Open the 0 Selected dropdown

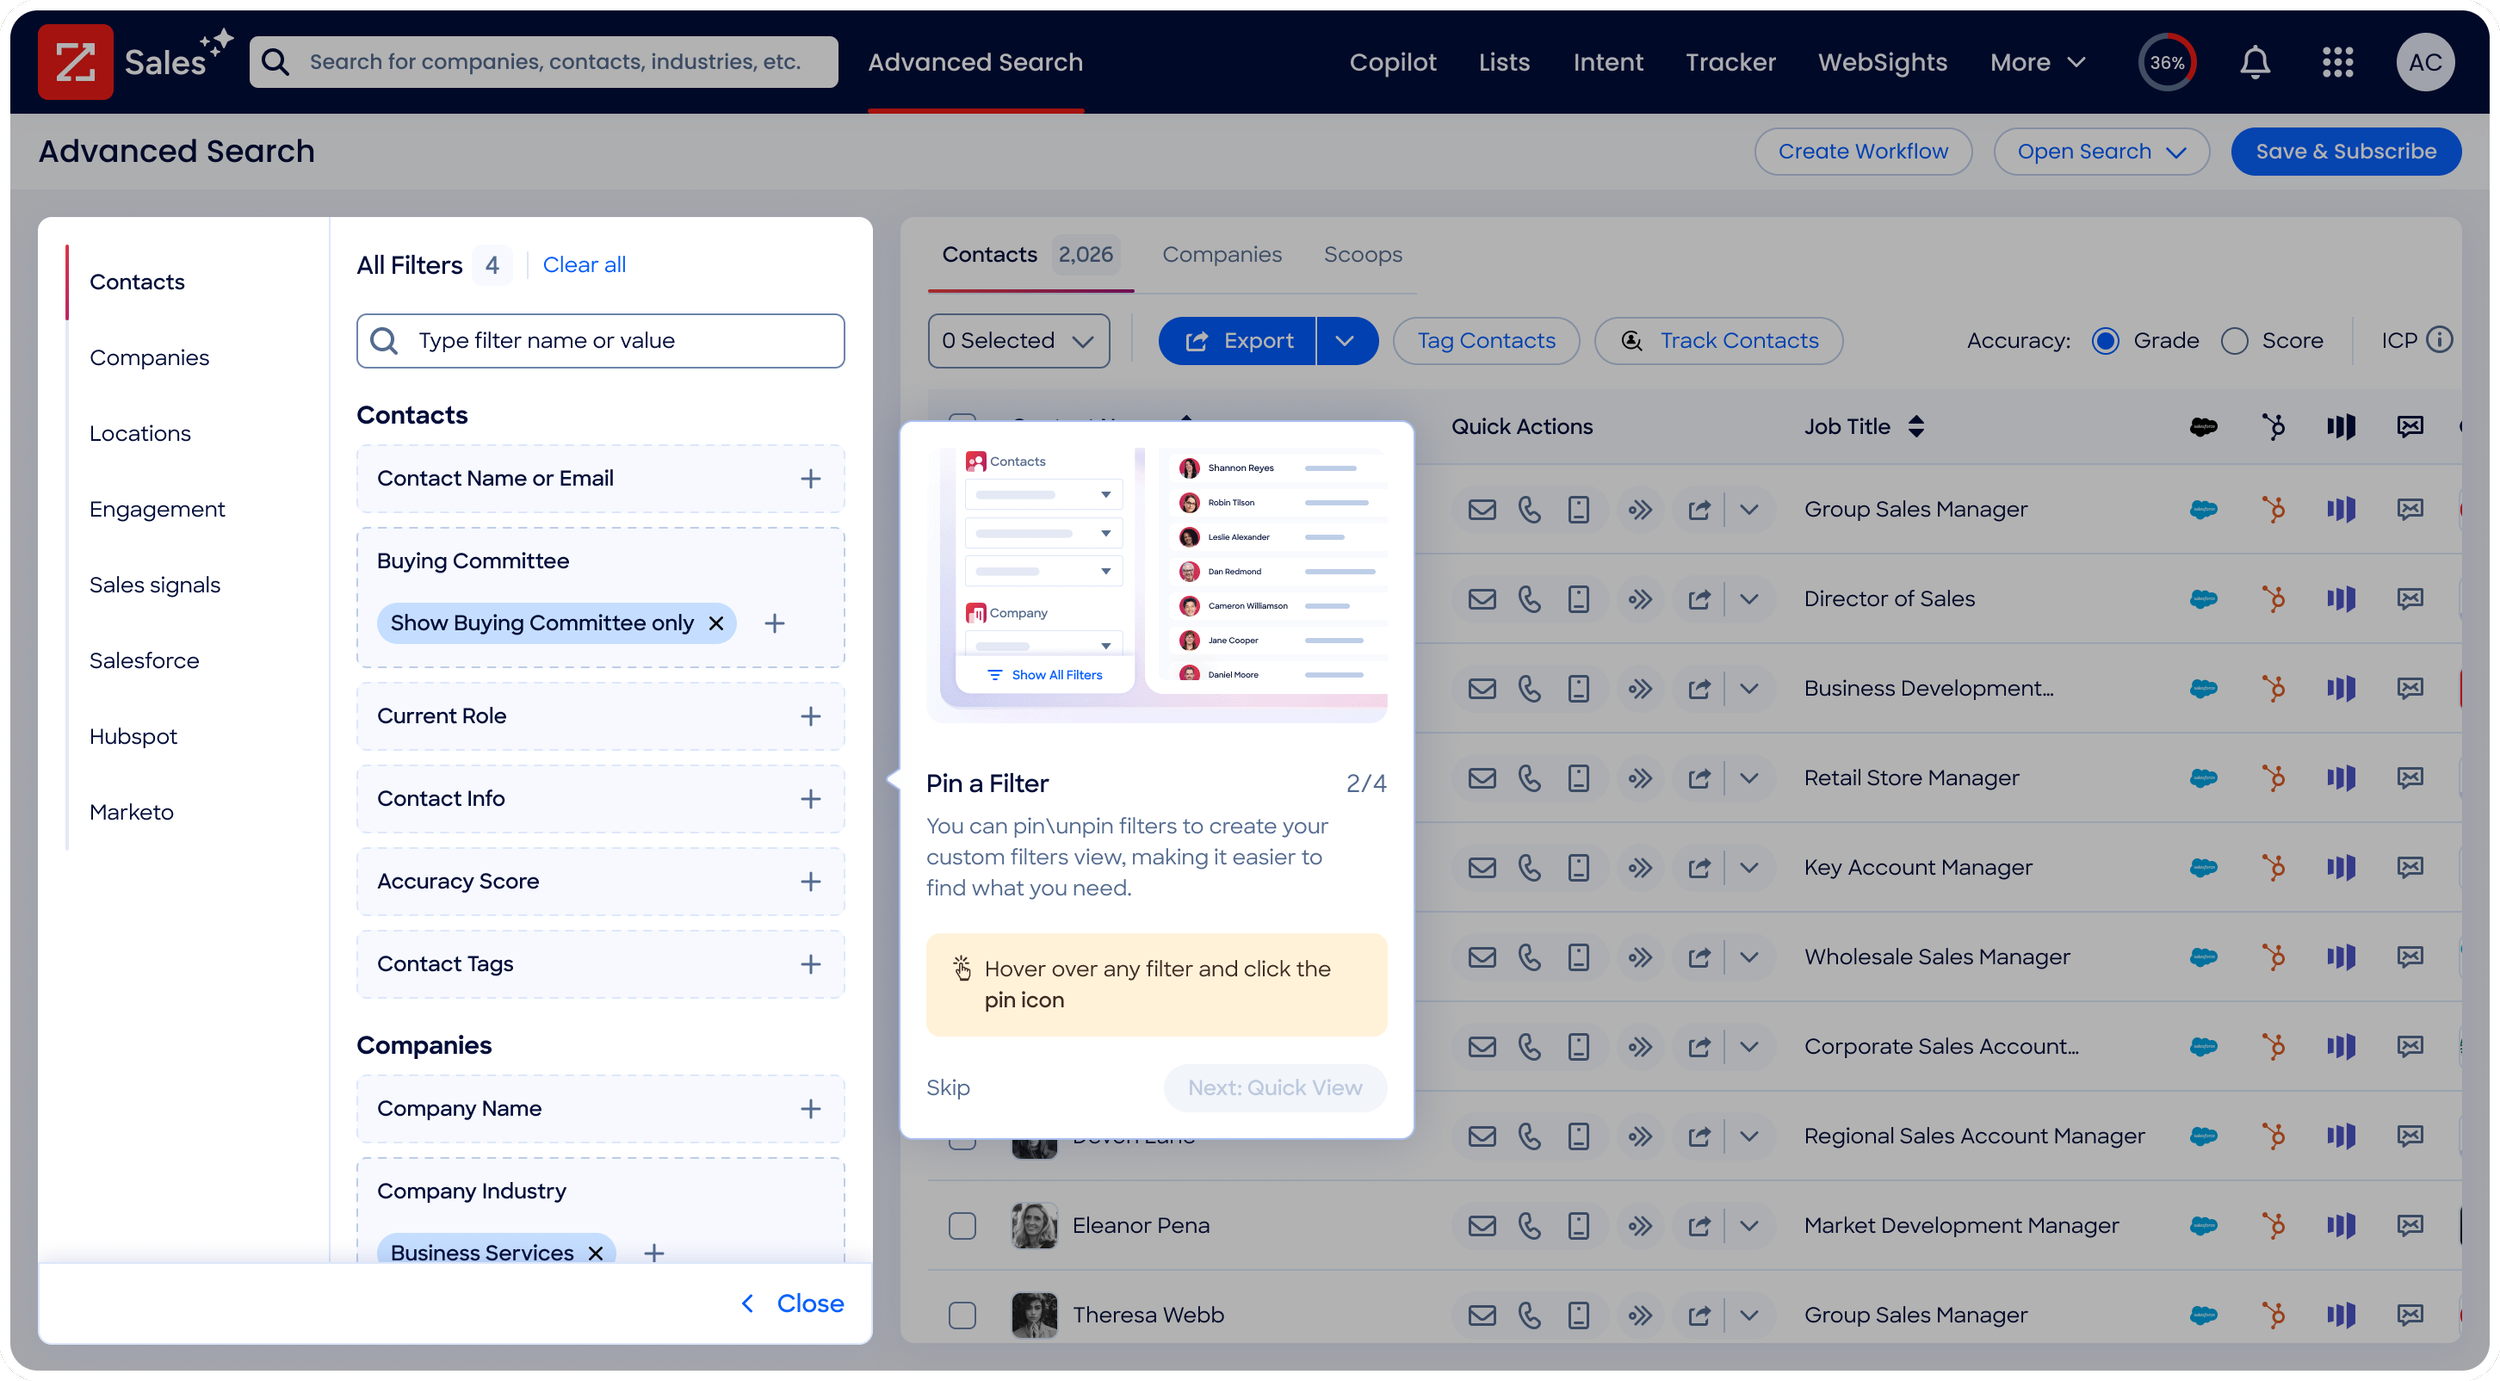tap(1018, 341)
